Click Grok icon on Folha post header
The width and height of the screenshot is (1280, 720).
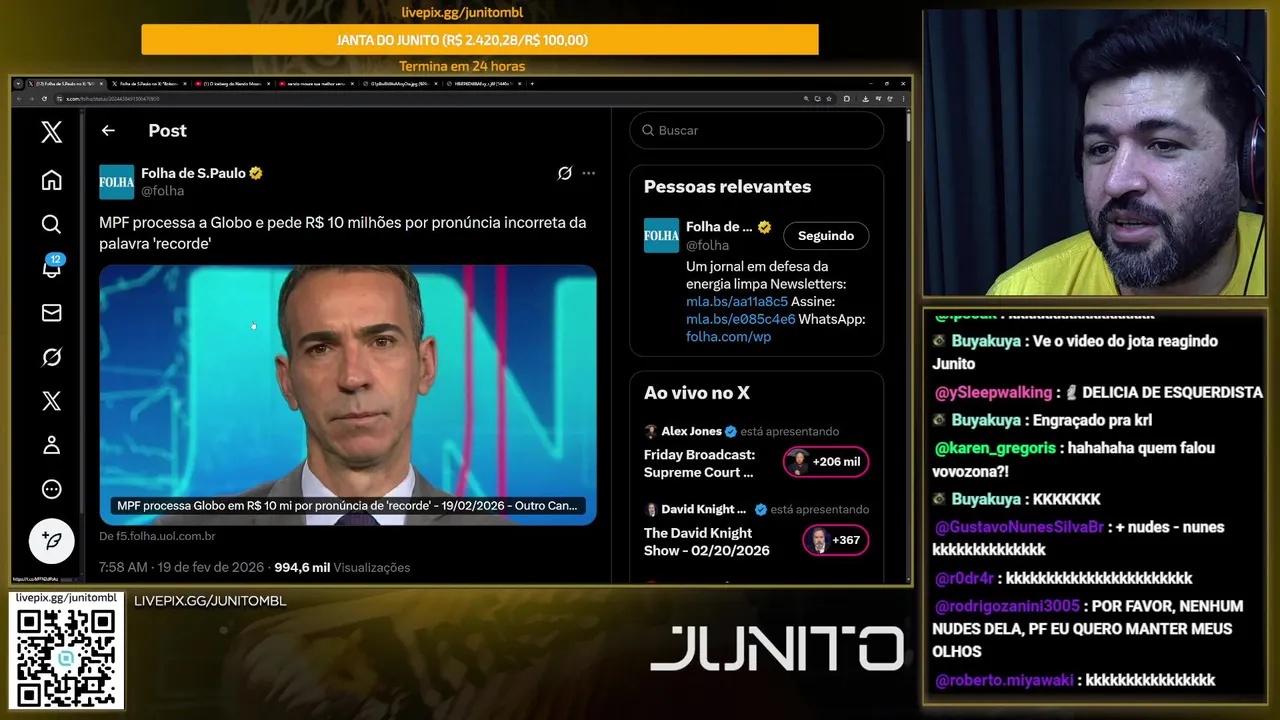point(565,173)
